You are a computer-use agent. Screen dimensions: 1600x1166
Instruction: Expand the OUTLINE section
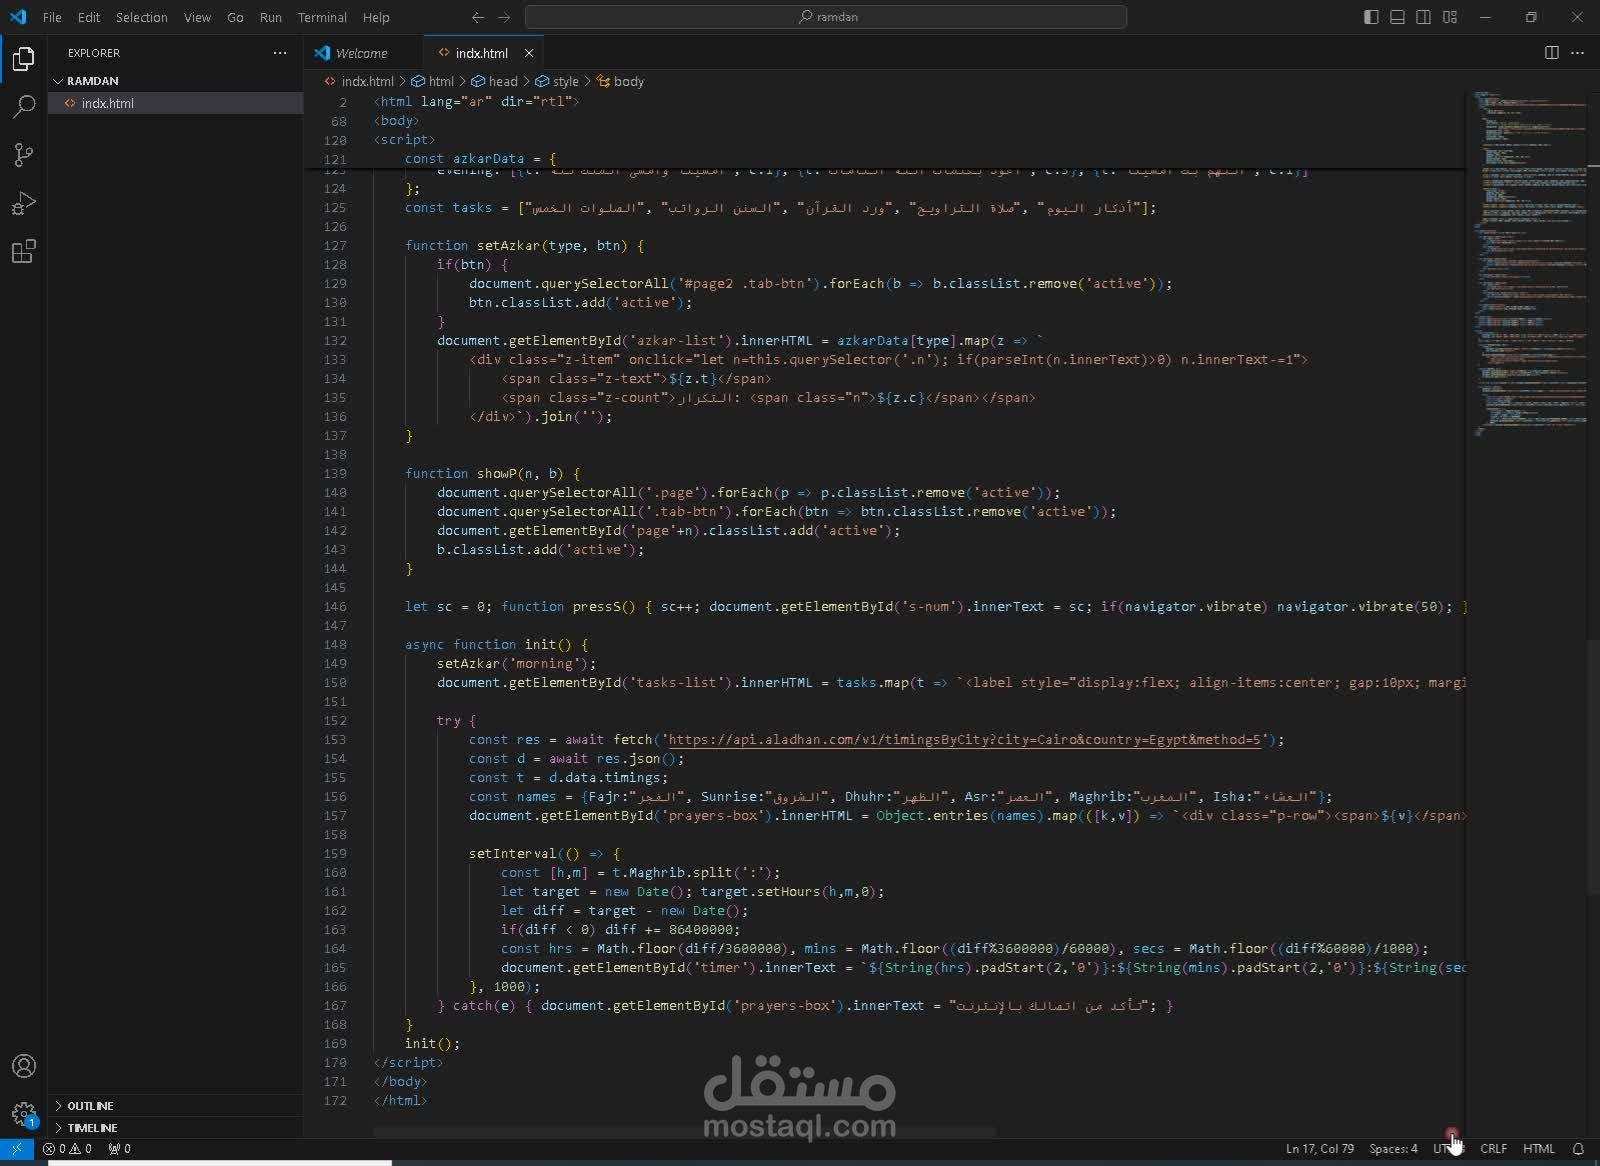point(92,1105)
